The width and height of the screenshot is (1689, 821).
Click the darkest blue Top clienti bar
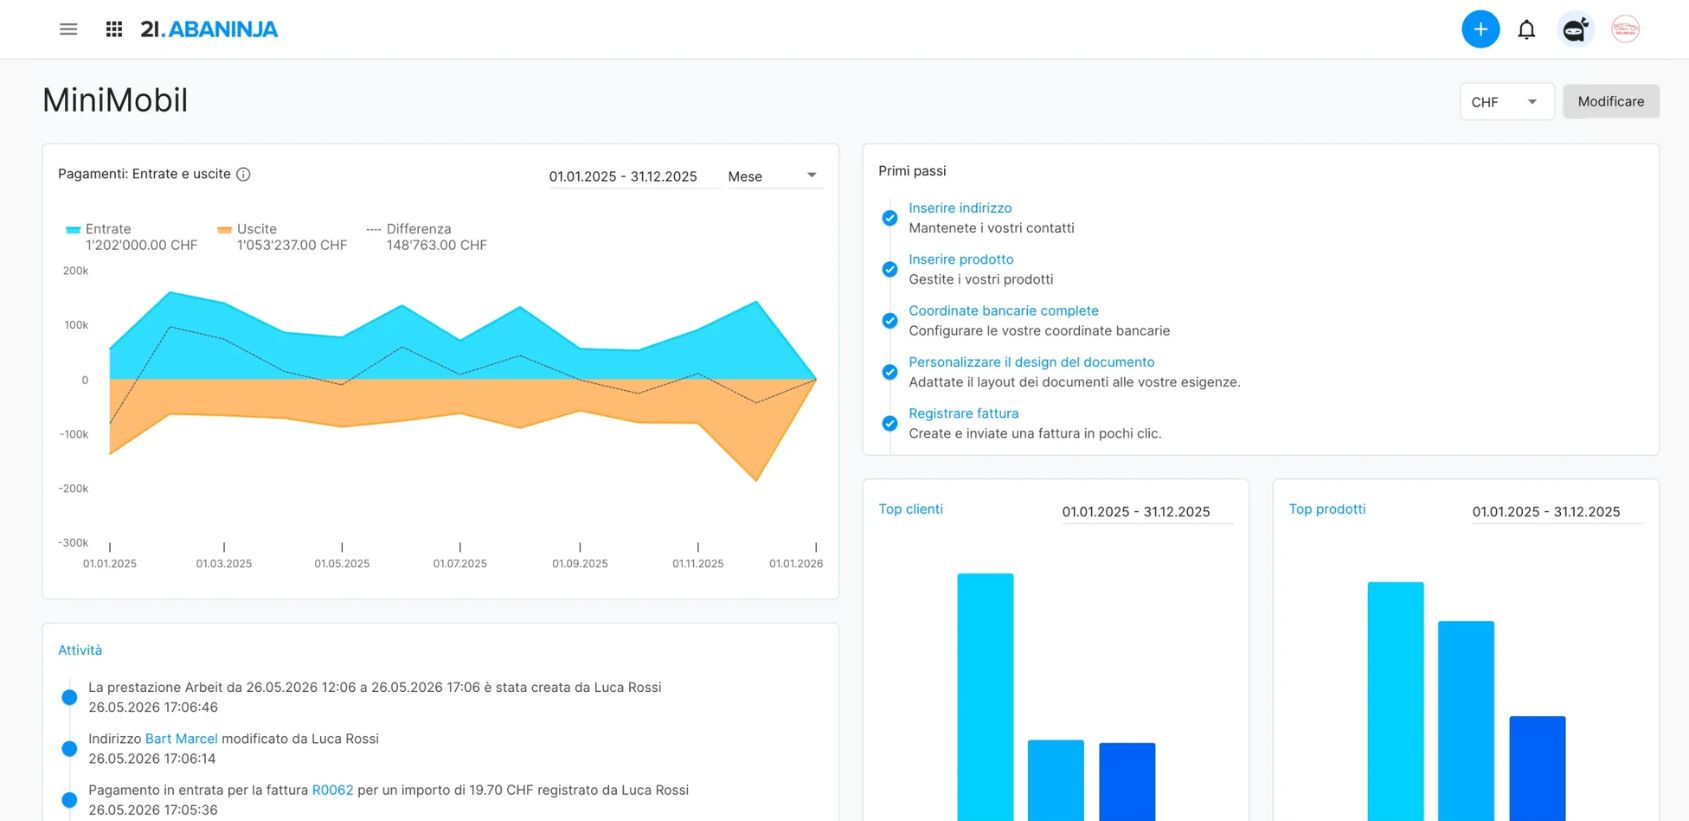point(1127,782)
